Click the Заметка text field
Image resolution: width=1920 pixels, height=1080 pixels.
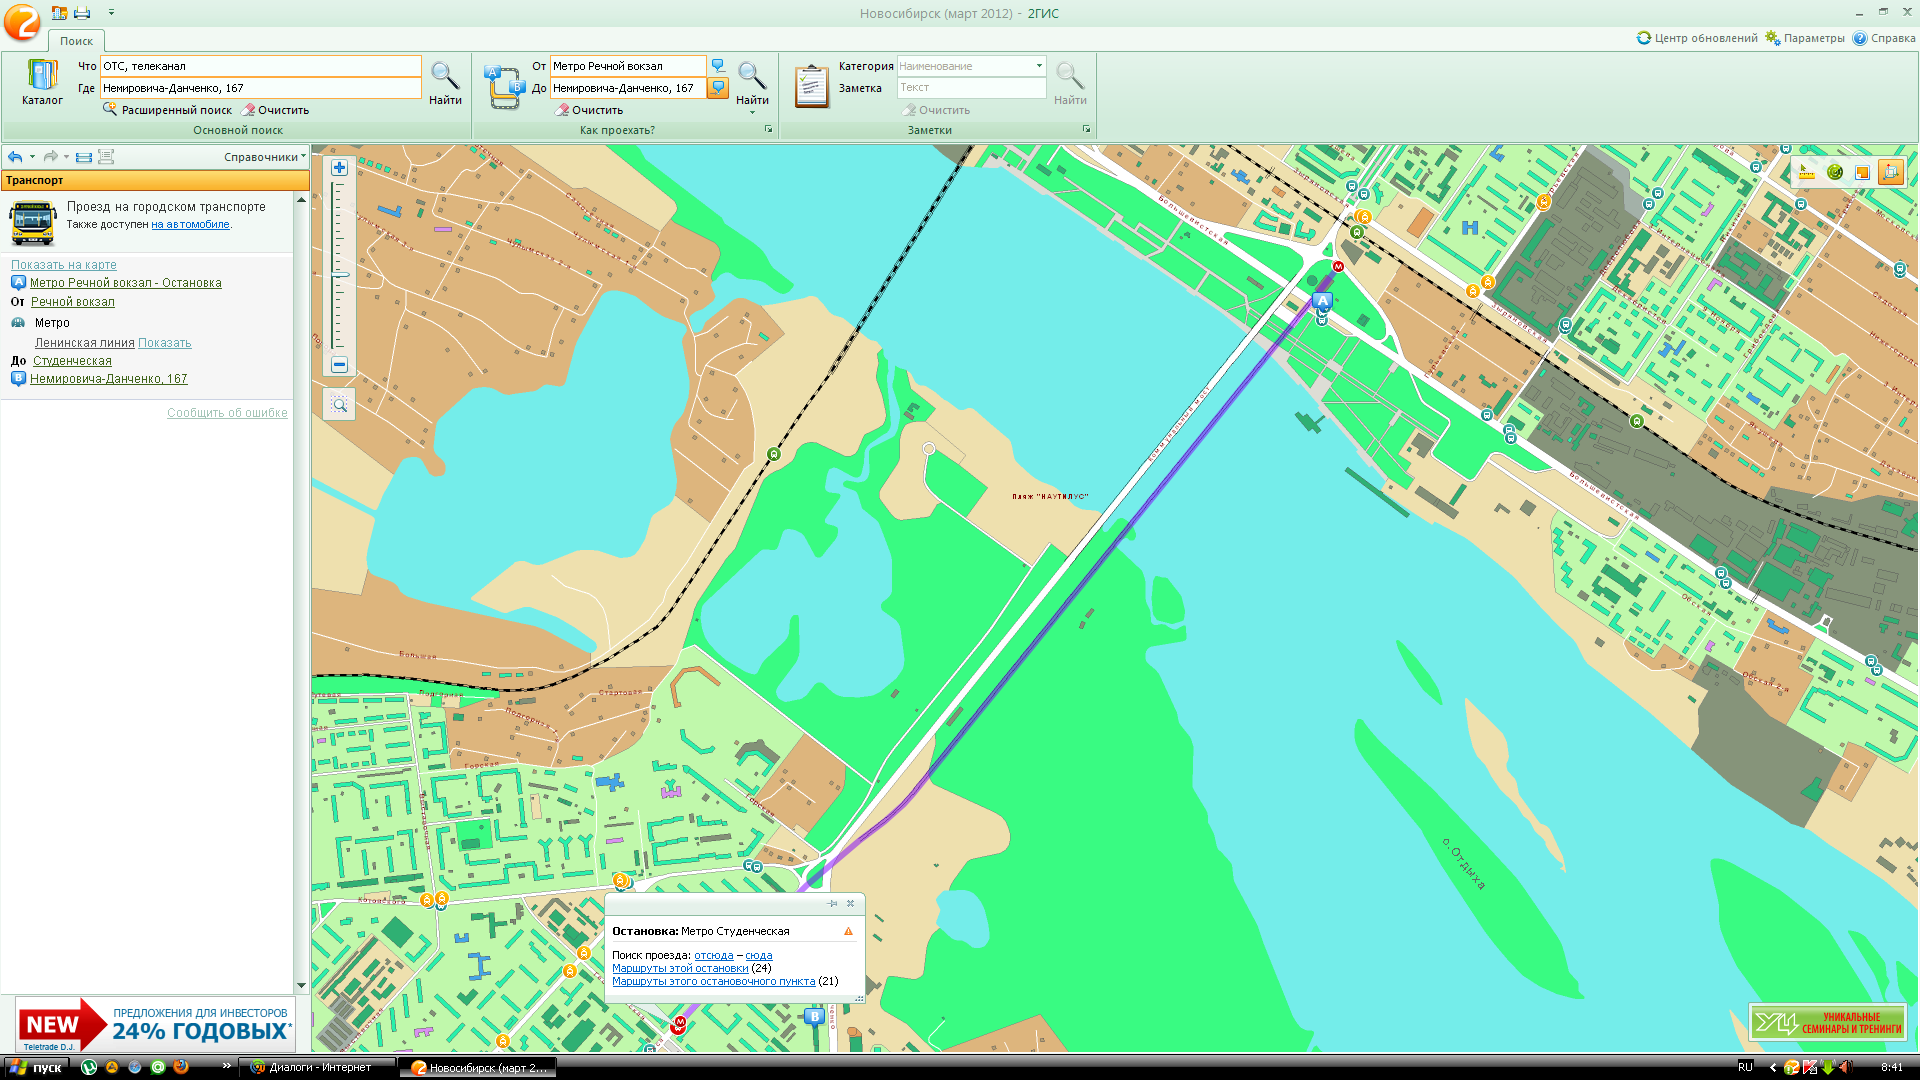(x=971, y=88)
